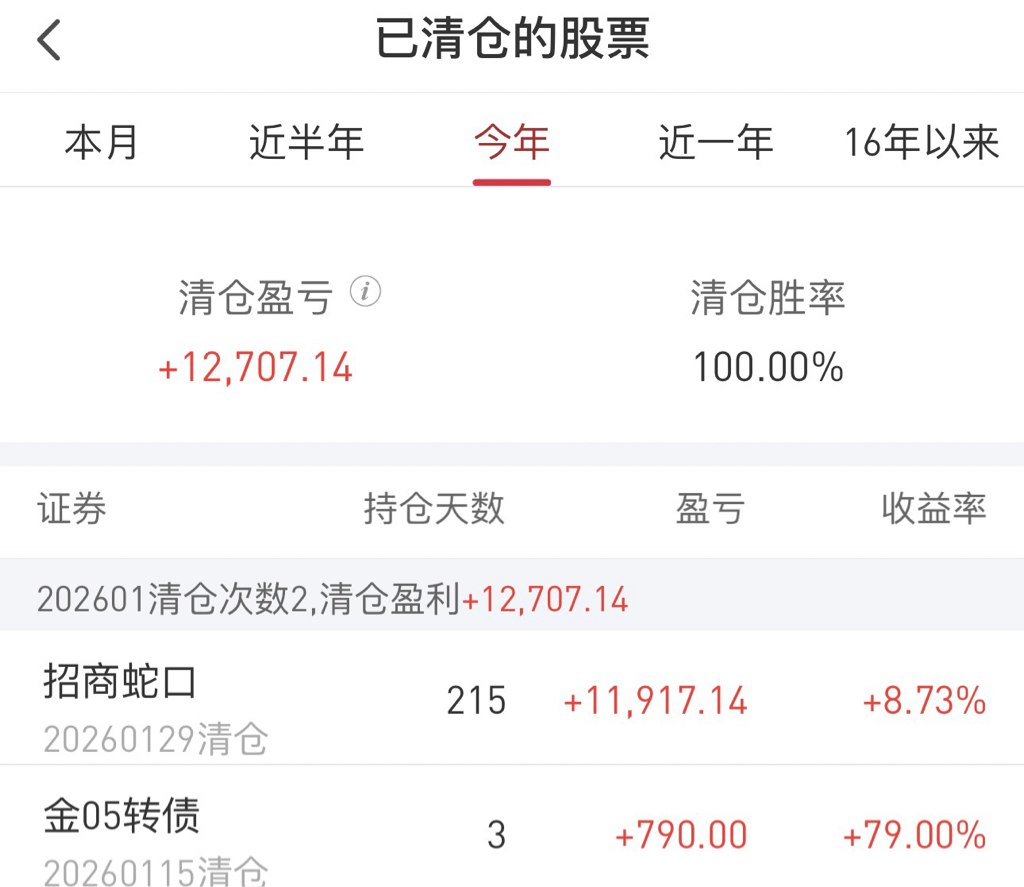Switch to the 近一年 tab
Viewport: 1024px width, 887px height.
coord(716,142)
